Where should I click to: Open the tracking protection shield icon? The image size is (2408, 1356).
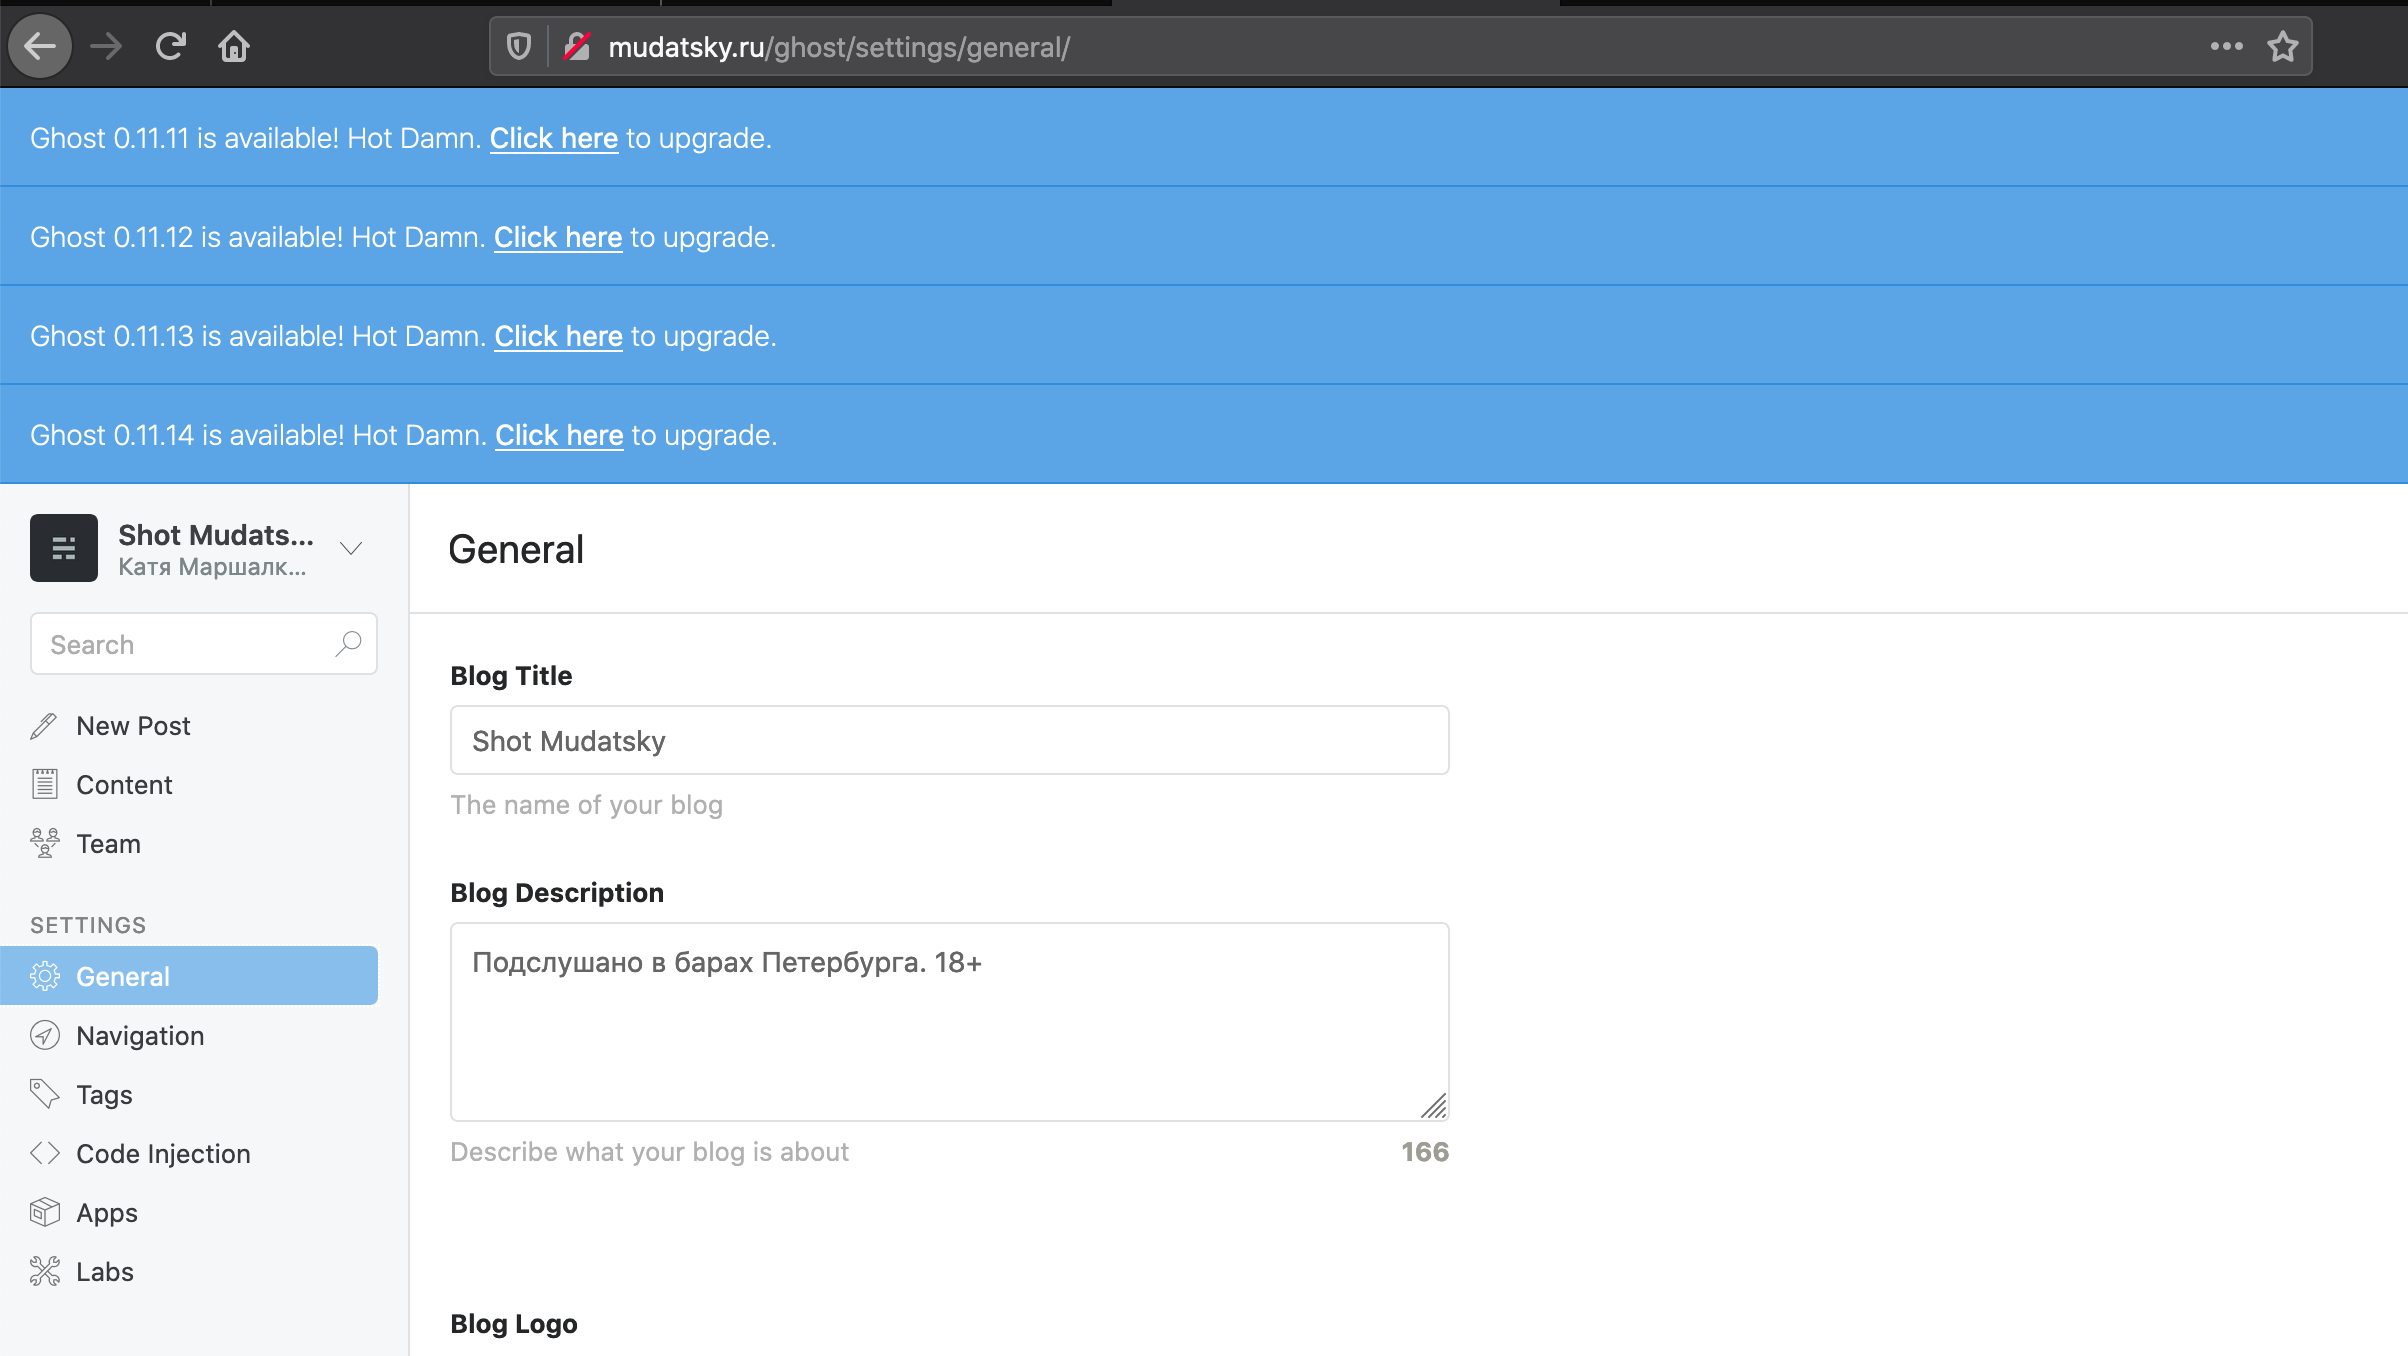coord(519,46)
